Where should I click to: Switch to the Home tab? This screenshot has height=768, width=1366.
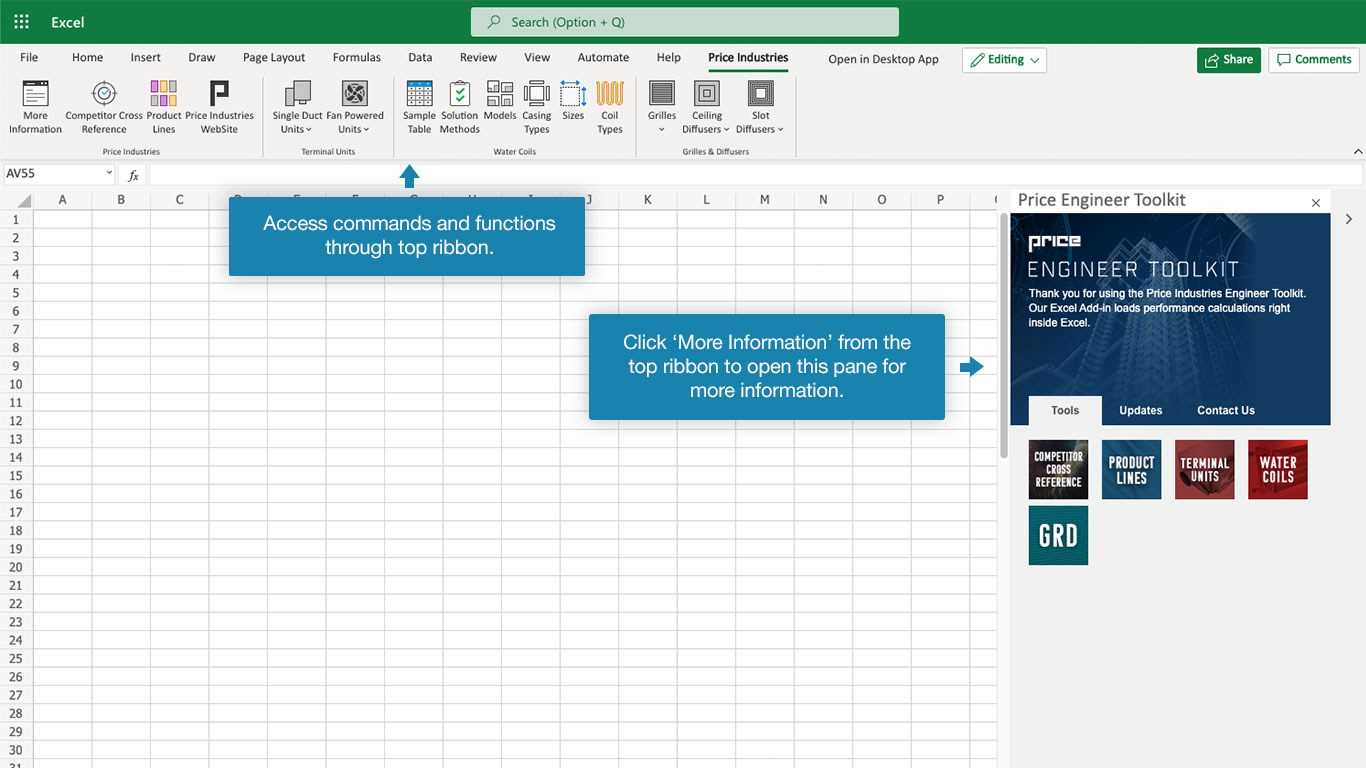88,58
